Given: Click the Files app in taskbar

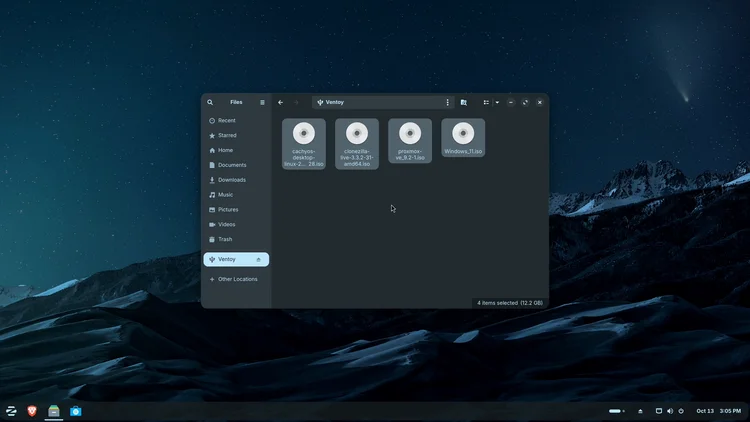Looking at the screenshot, I should 54,411.
